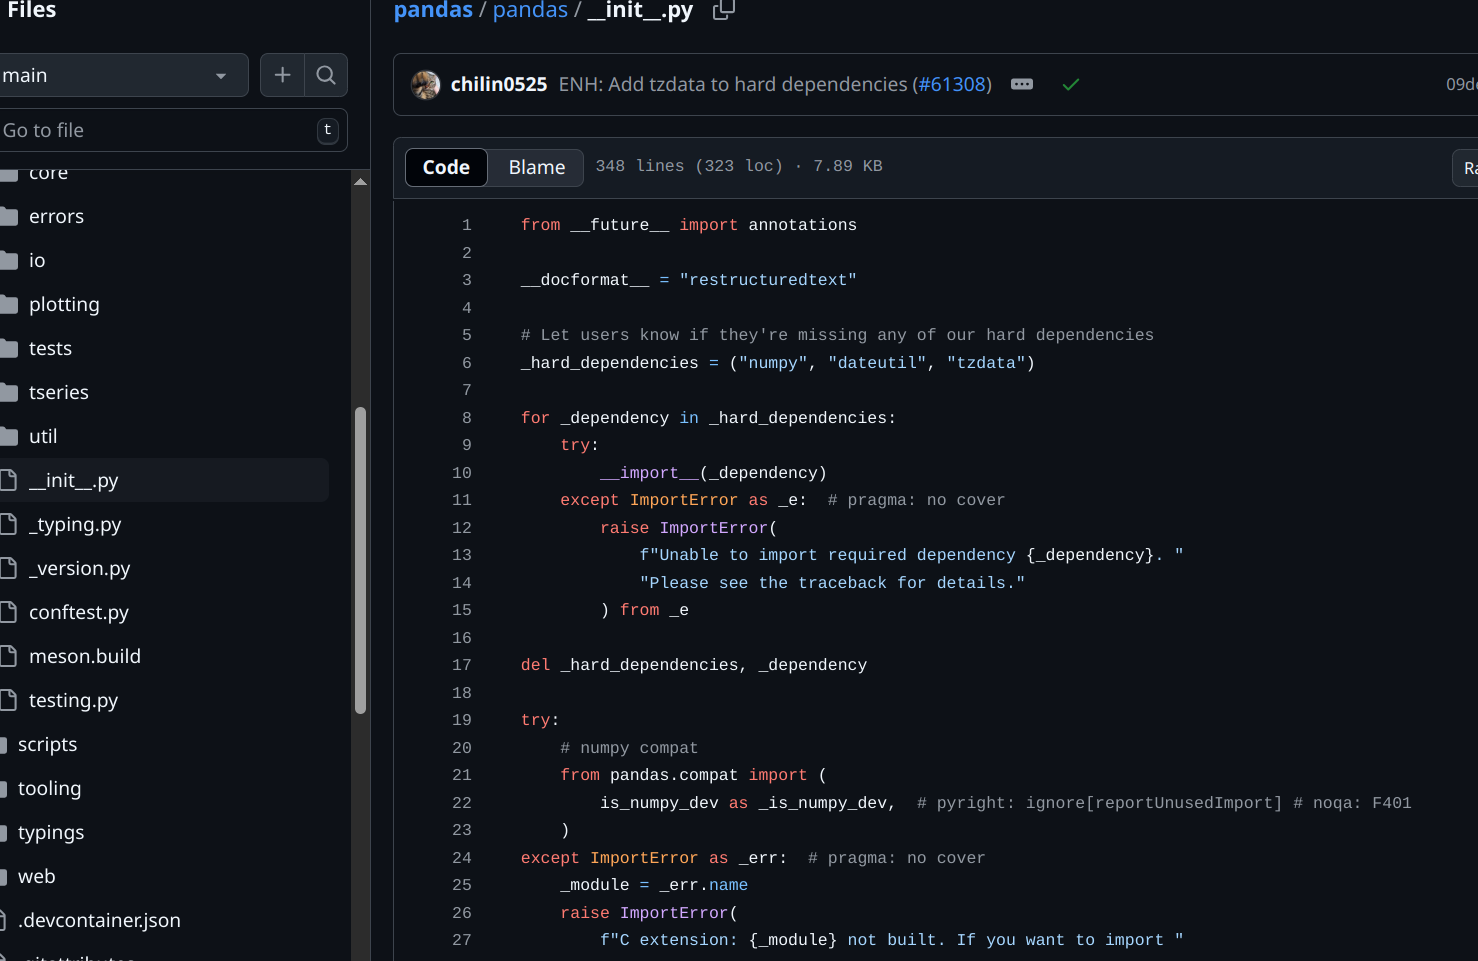Click the search files magnifier icon
The image size is (1478, 961).
(x=326, y=75)
